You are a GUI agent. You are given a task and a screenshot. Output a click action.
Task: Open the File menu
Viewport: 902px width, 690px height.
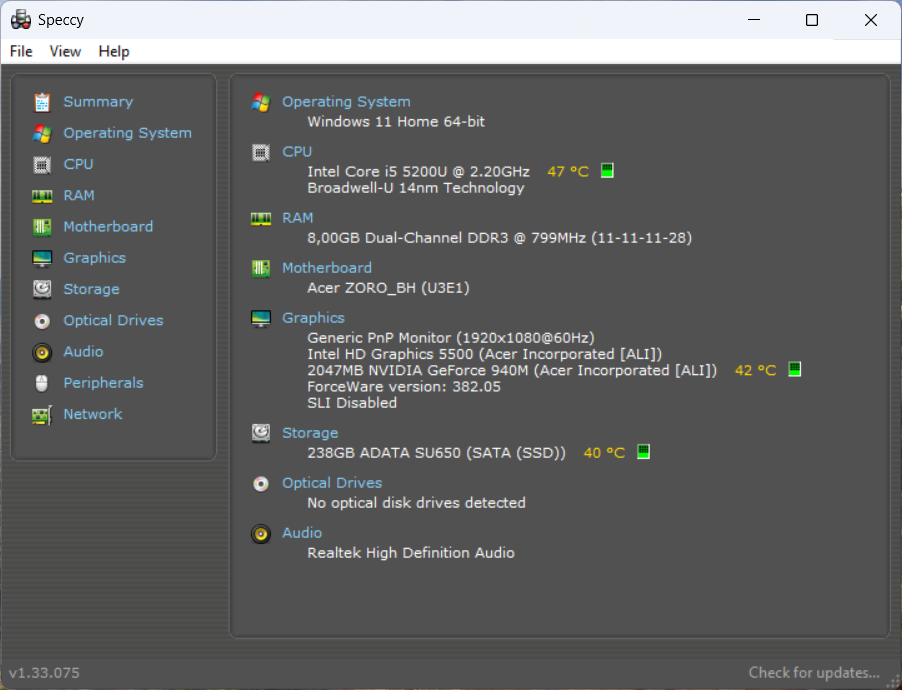point(20,51)
